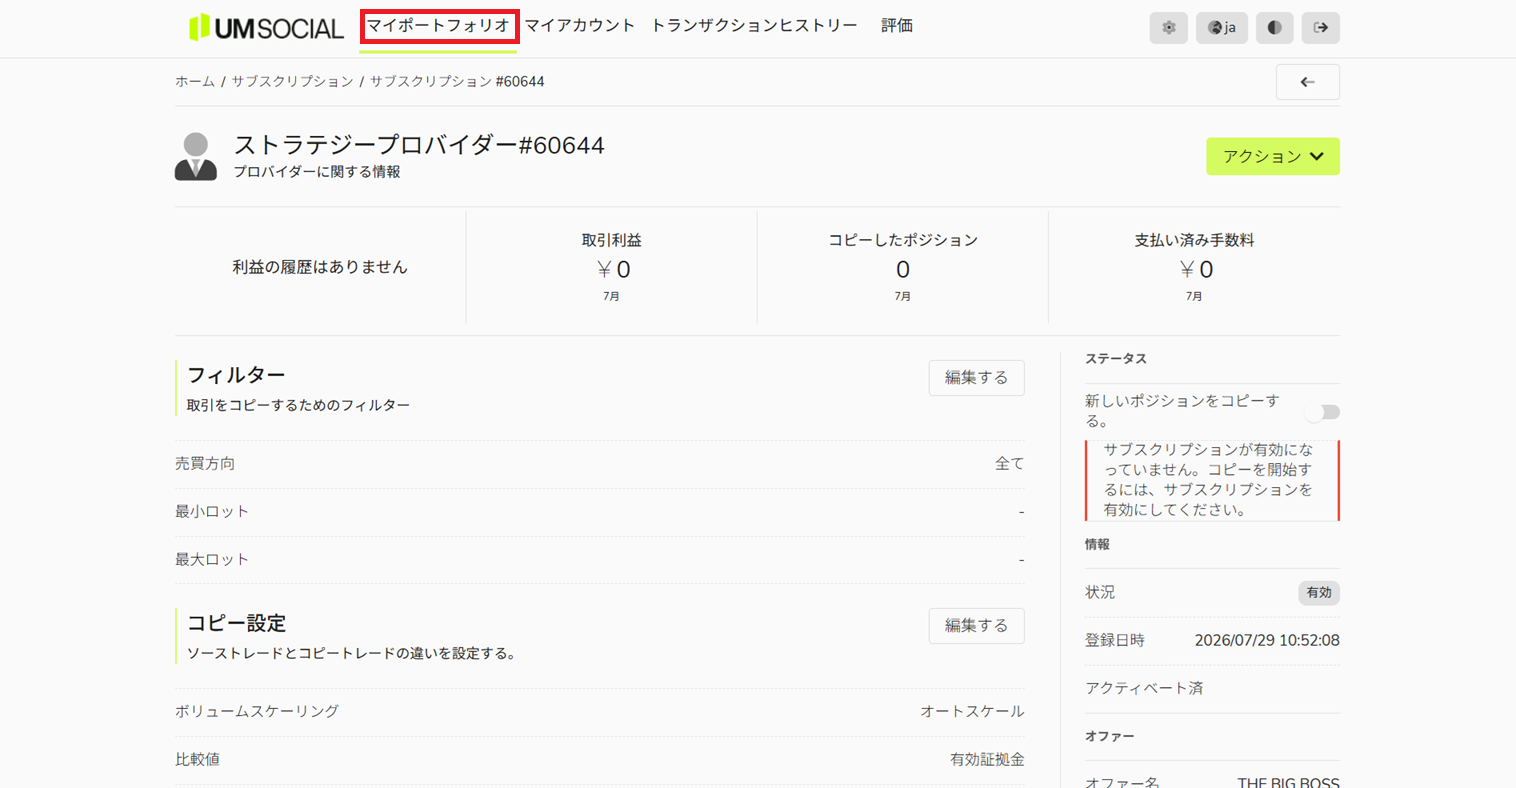Toggle 新しいポジションをコピーする switch
This screenshot has height=788, width=1516.
click(1321, 412)
